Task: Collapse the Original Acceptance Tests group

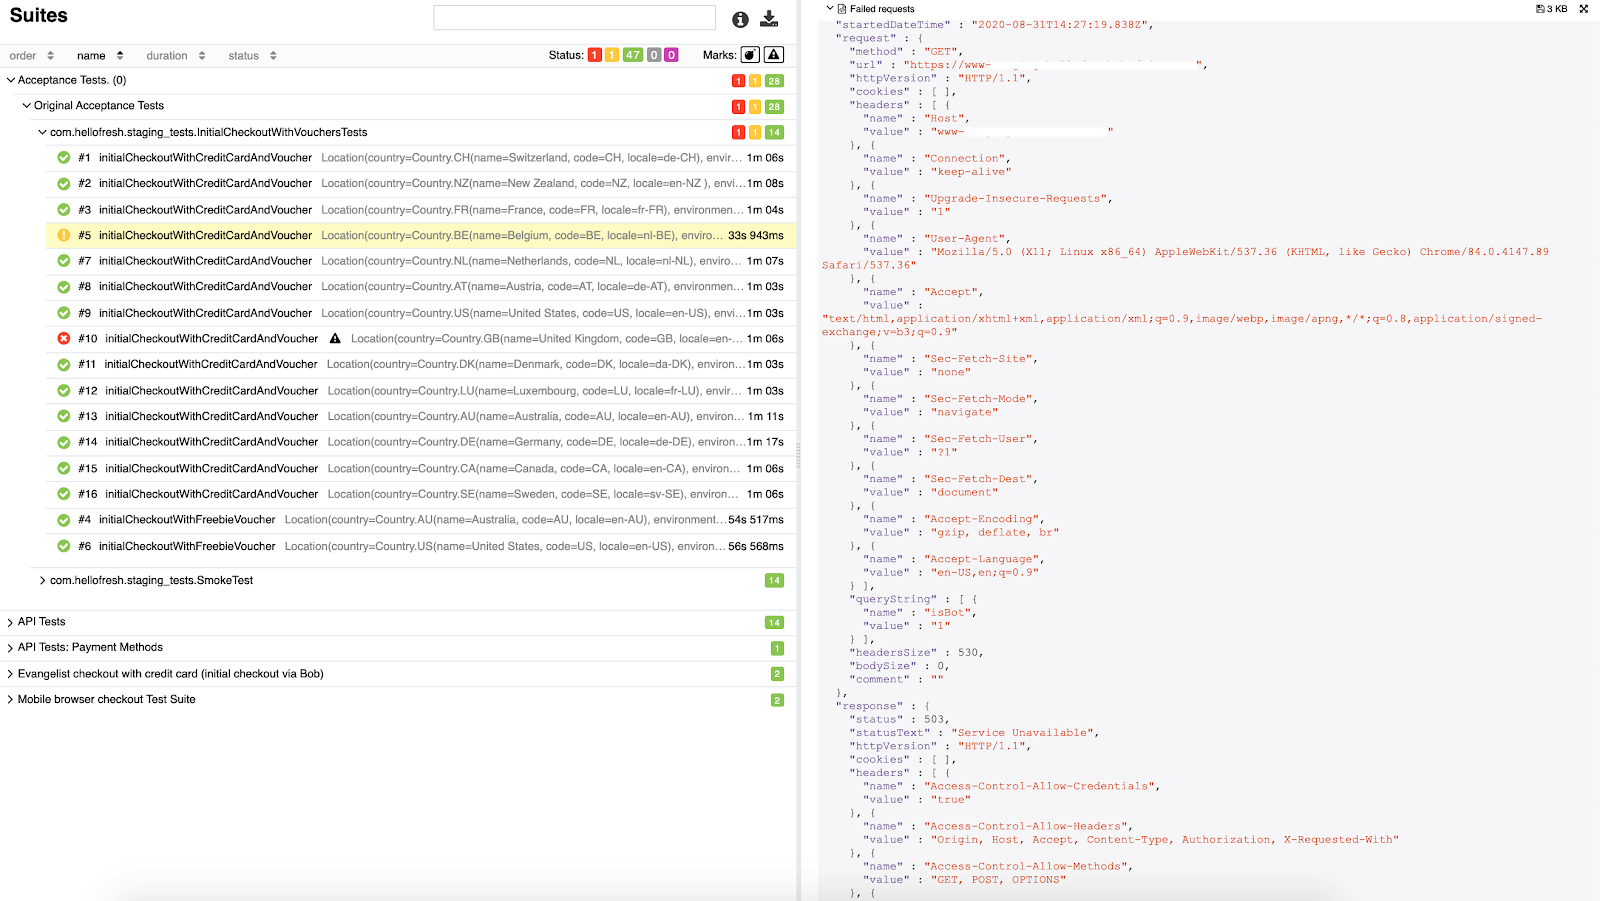Action: [27, 105]
